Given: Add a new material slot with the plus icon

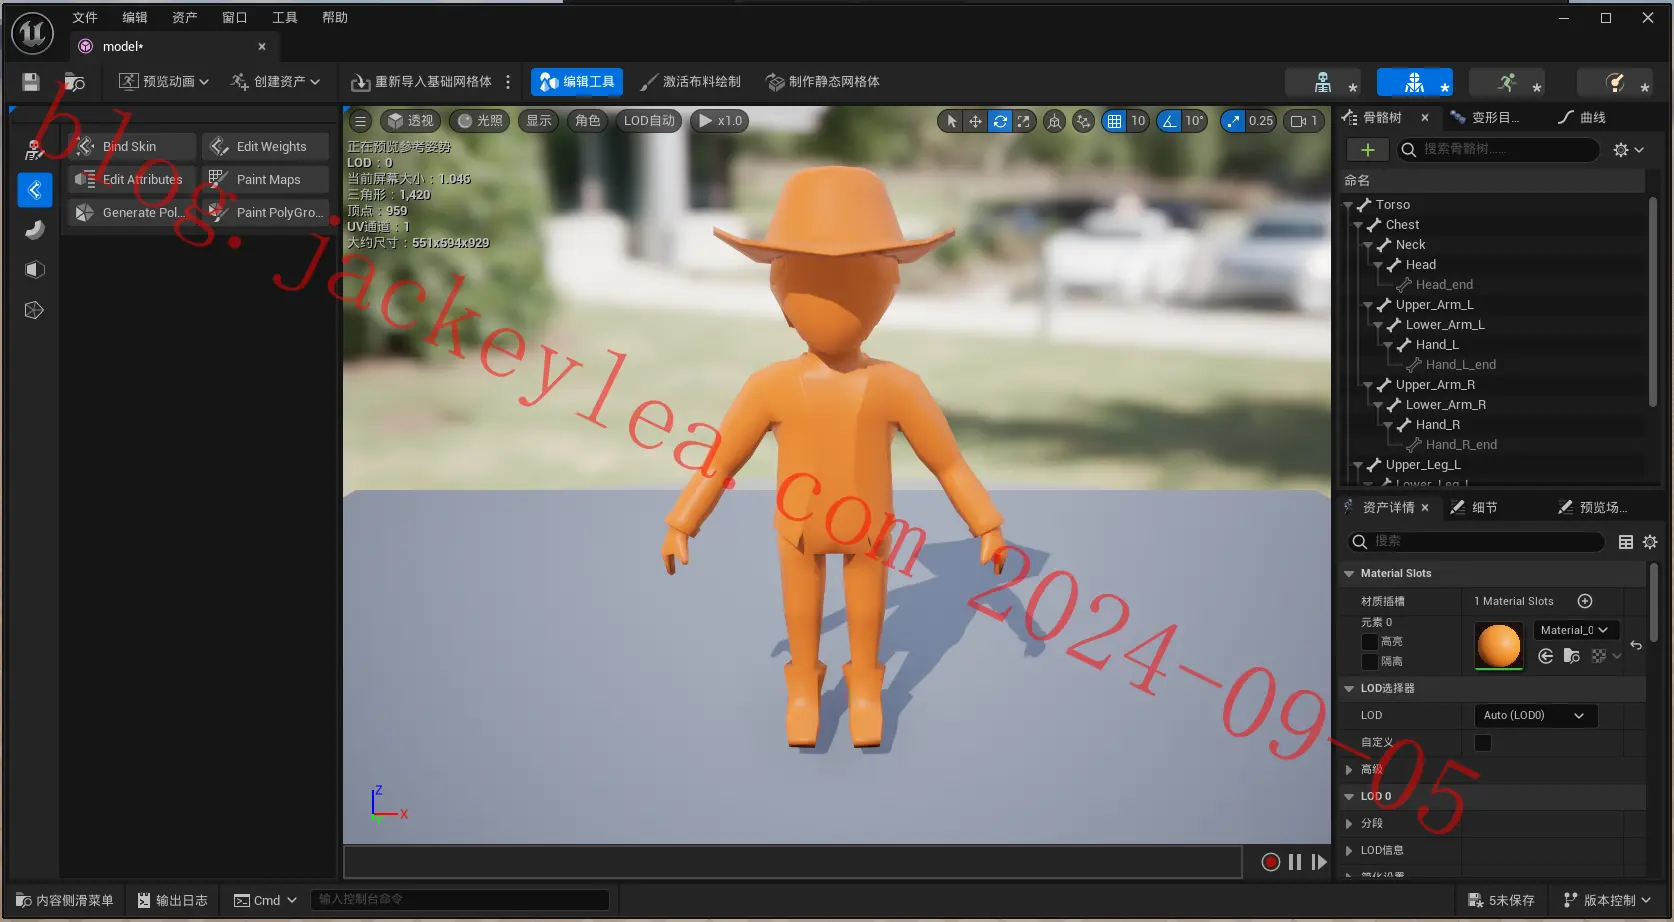Looking at the screenshot, I should [1585, 601].
